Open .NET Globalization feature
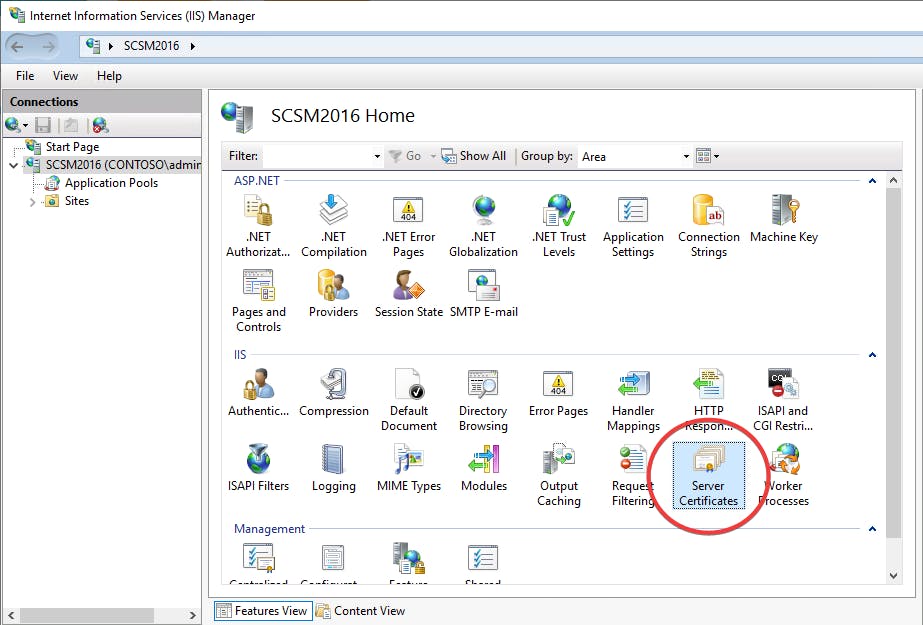Viewport: 923px width, 625px height. pyautogui.click(x=483, y=227)
